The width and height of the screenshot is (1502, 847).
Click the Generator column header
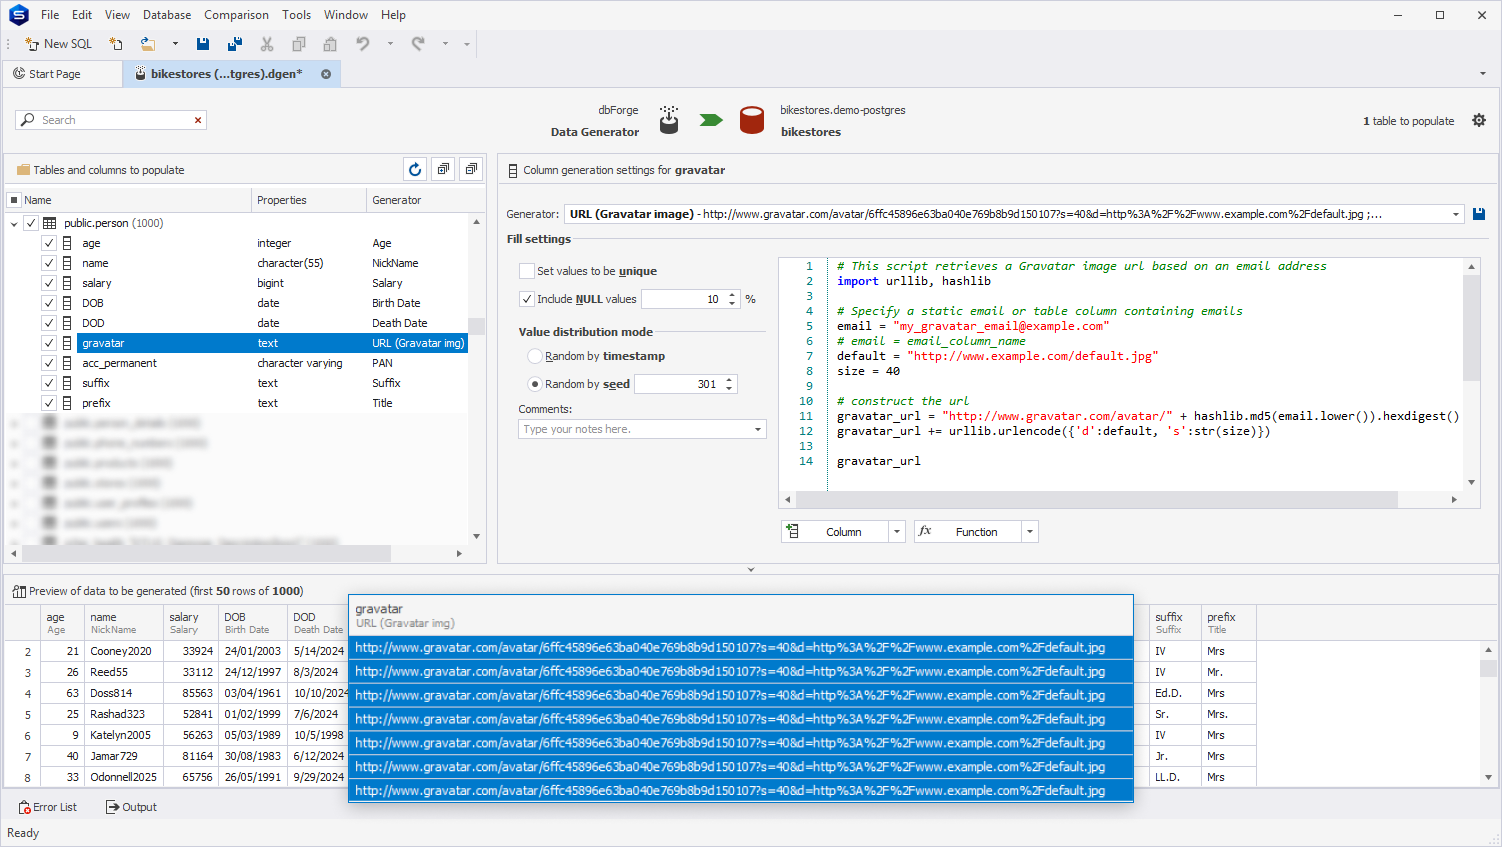pyautogui.click(x=417, y=200)
